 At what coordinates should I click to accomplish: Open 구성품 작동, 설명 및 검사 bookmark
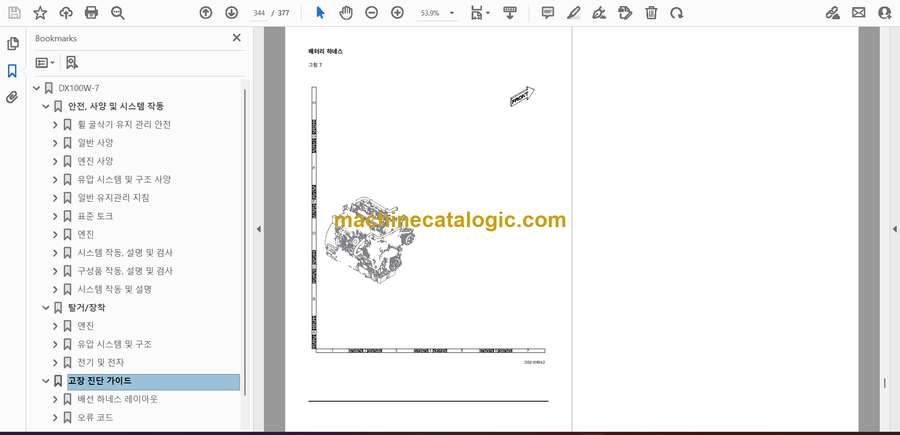[125, 271]
